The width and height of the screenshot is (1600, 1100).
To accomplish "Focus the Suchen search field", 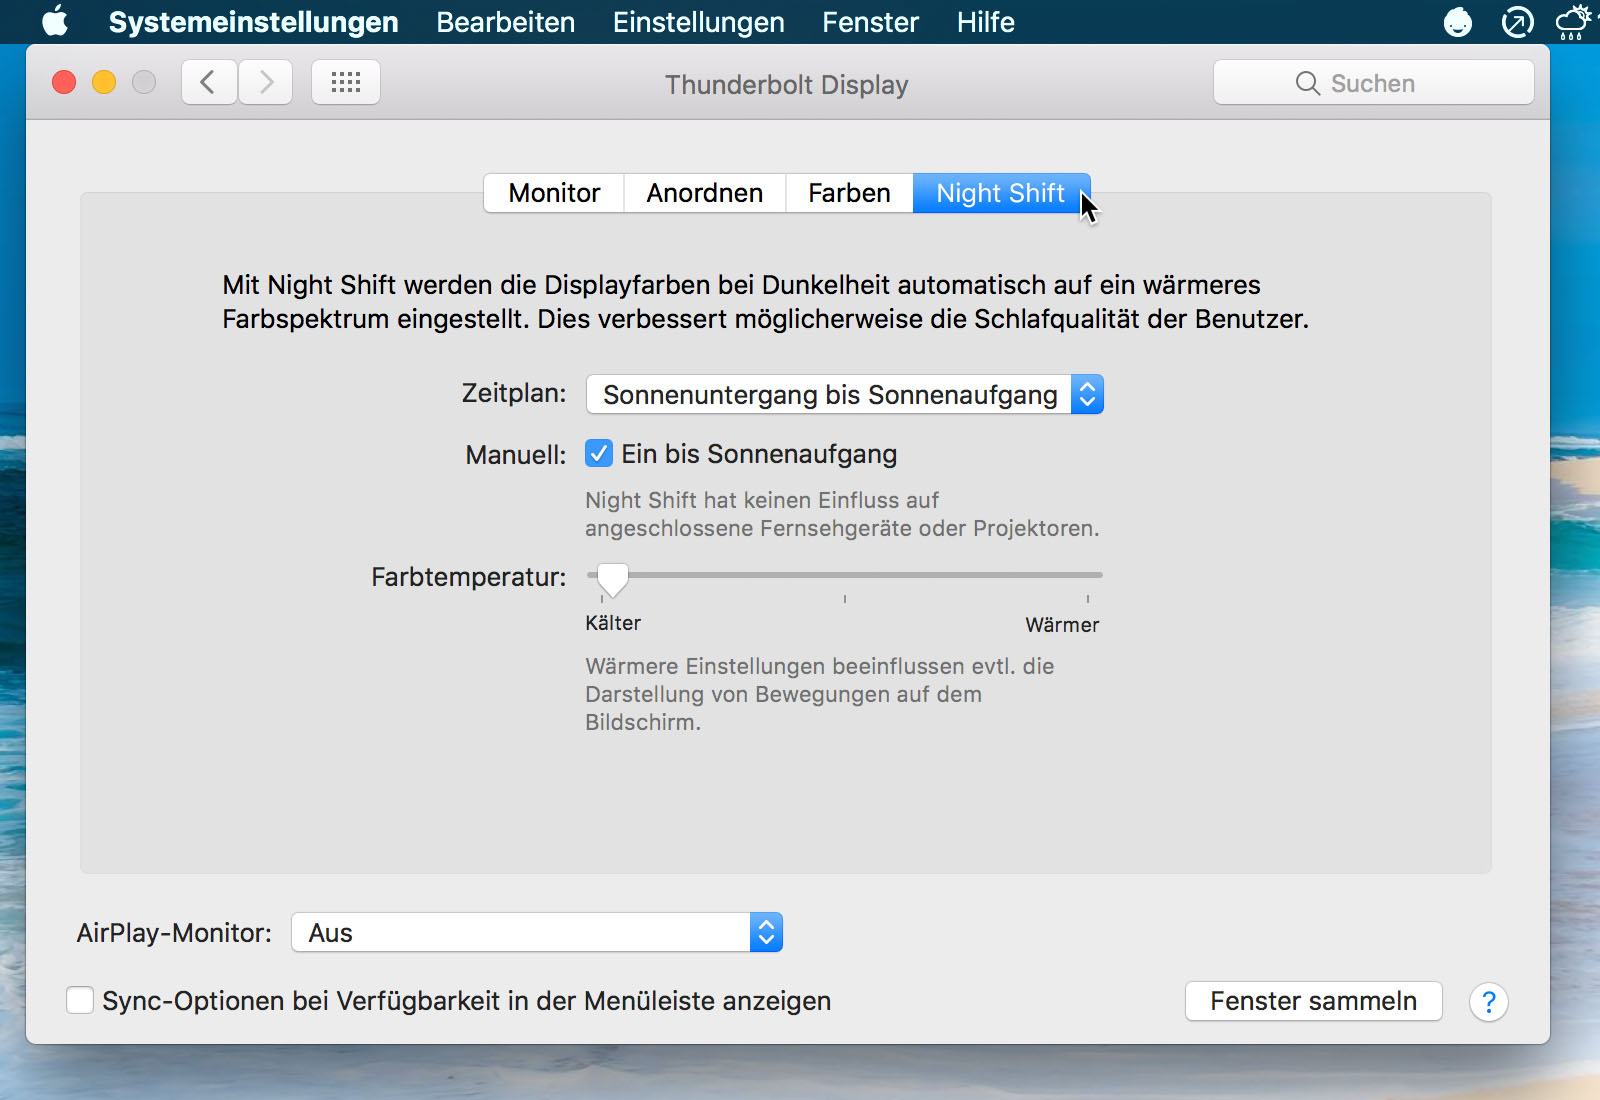I will [1373, 83].
